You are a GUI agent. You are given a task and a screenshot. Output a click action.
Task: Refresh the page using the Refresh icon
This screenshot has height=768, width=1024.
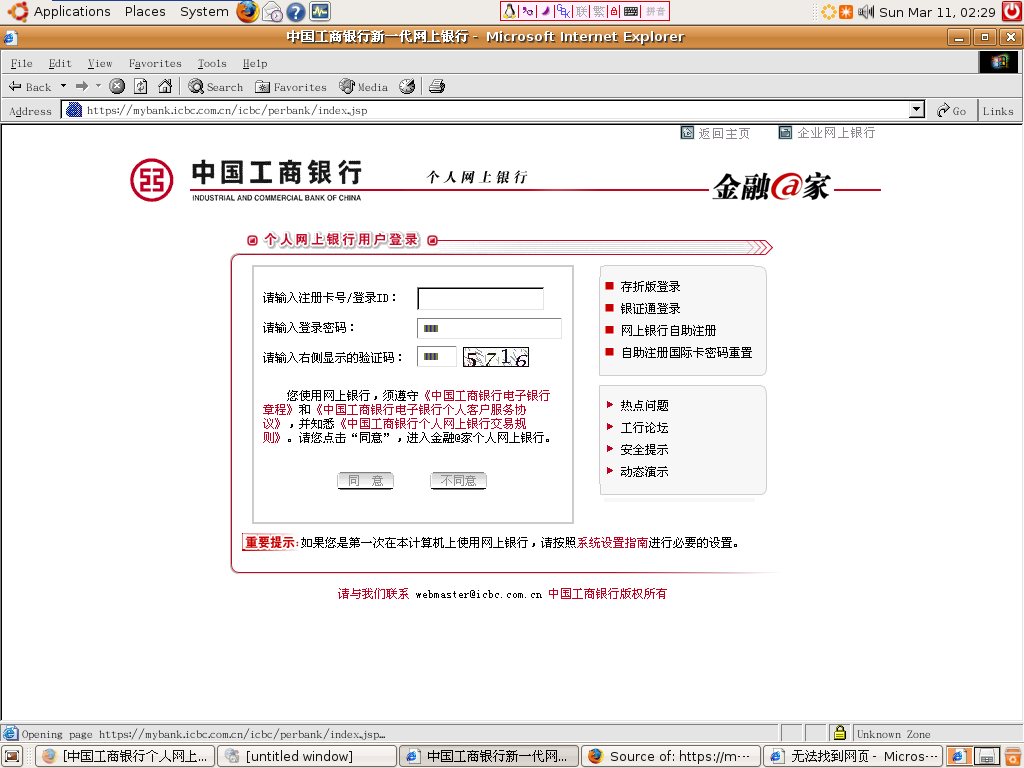(140, 86)
